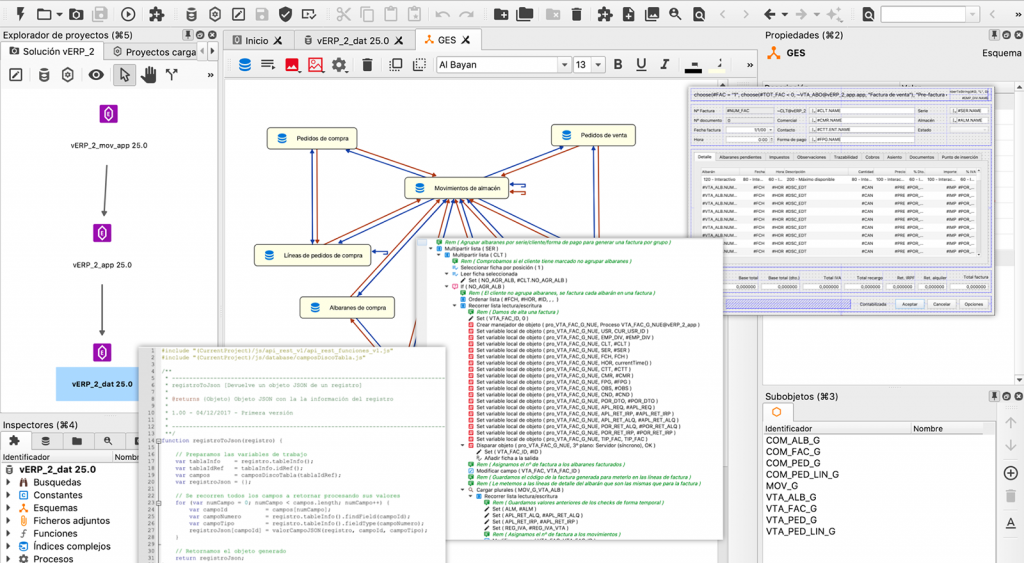Toggle underline text formatting
Screen dimensions: 1024x563
[641, 64]
